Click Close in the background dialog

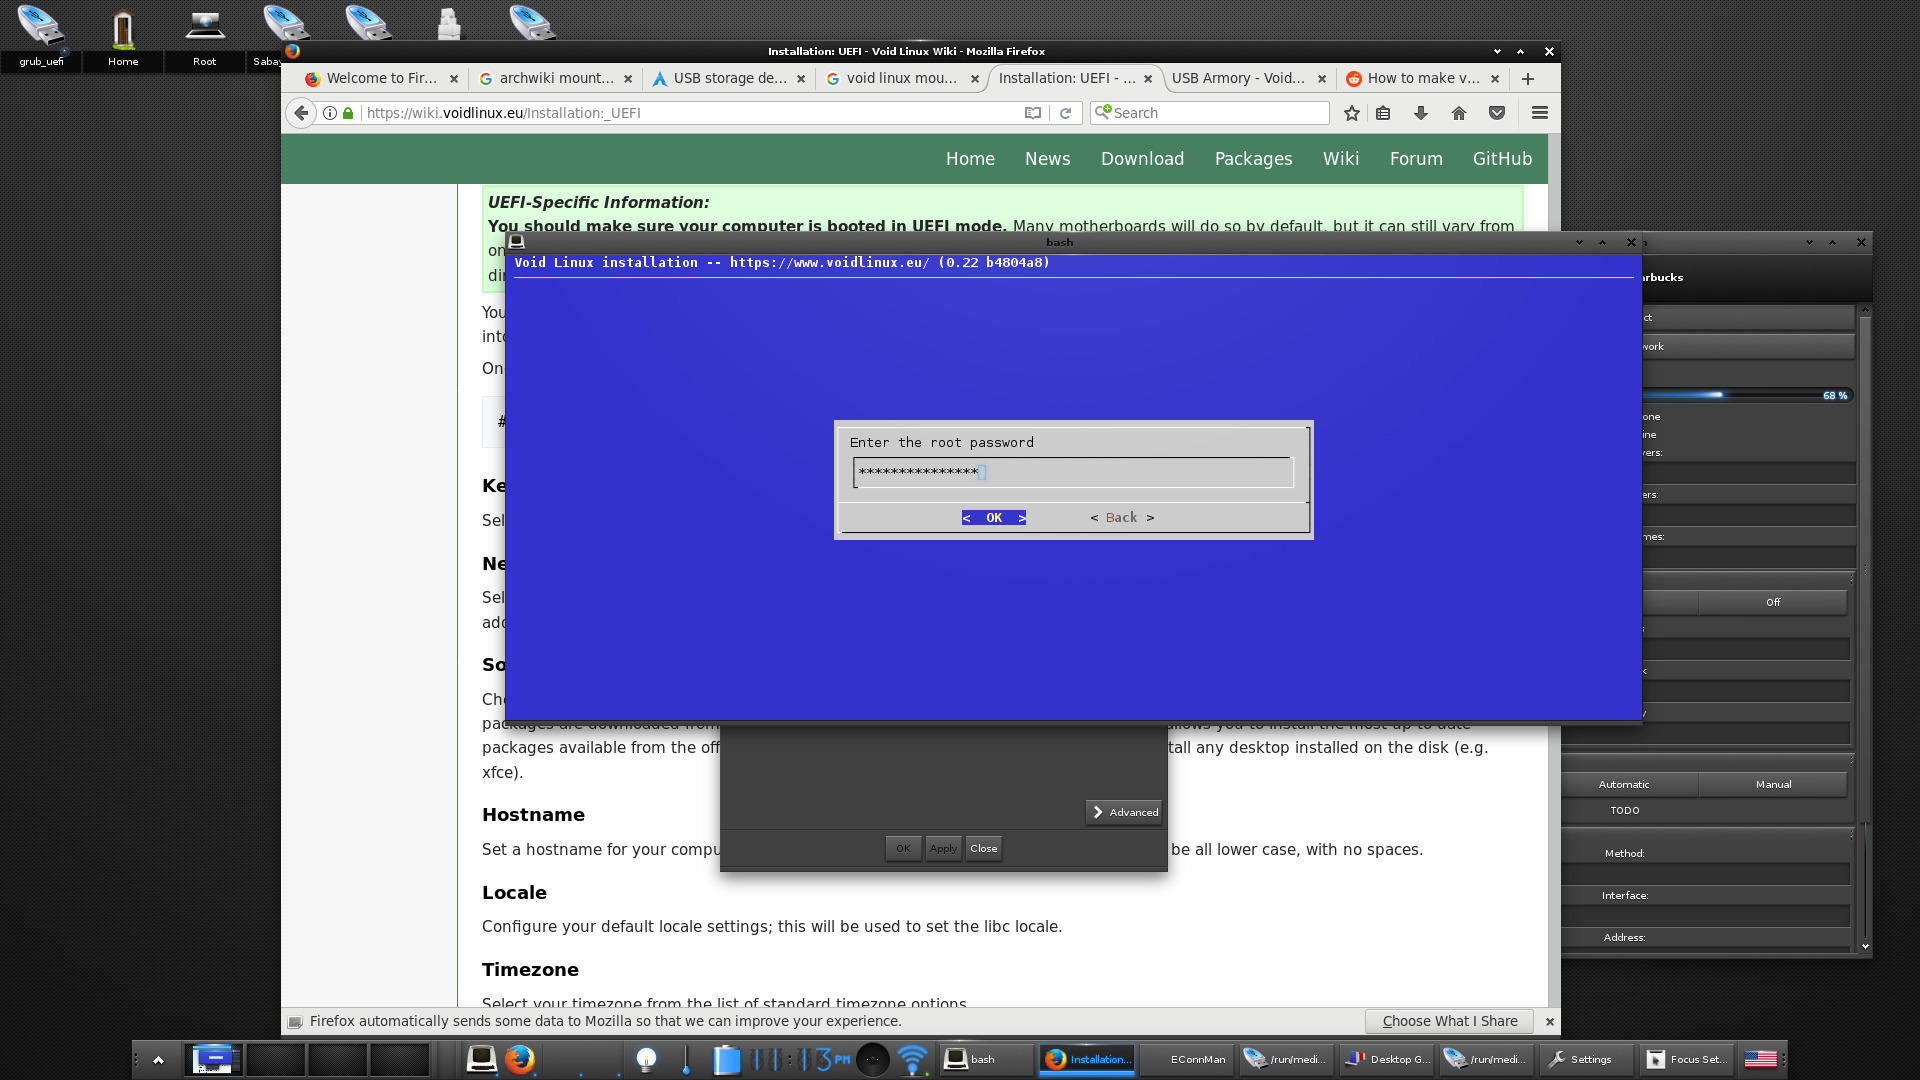coord(984,848)
